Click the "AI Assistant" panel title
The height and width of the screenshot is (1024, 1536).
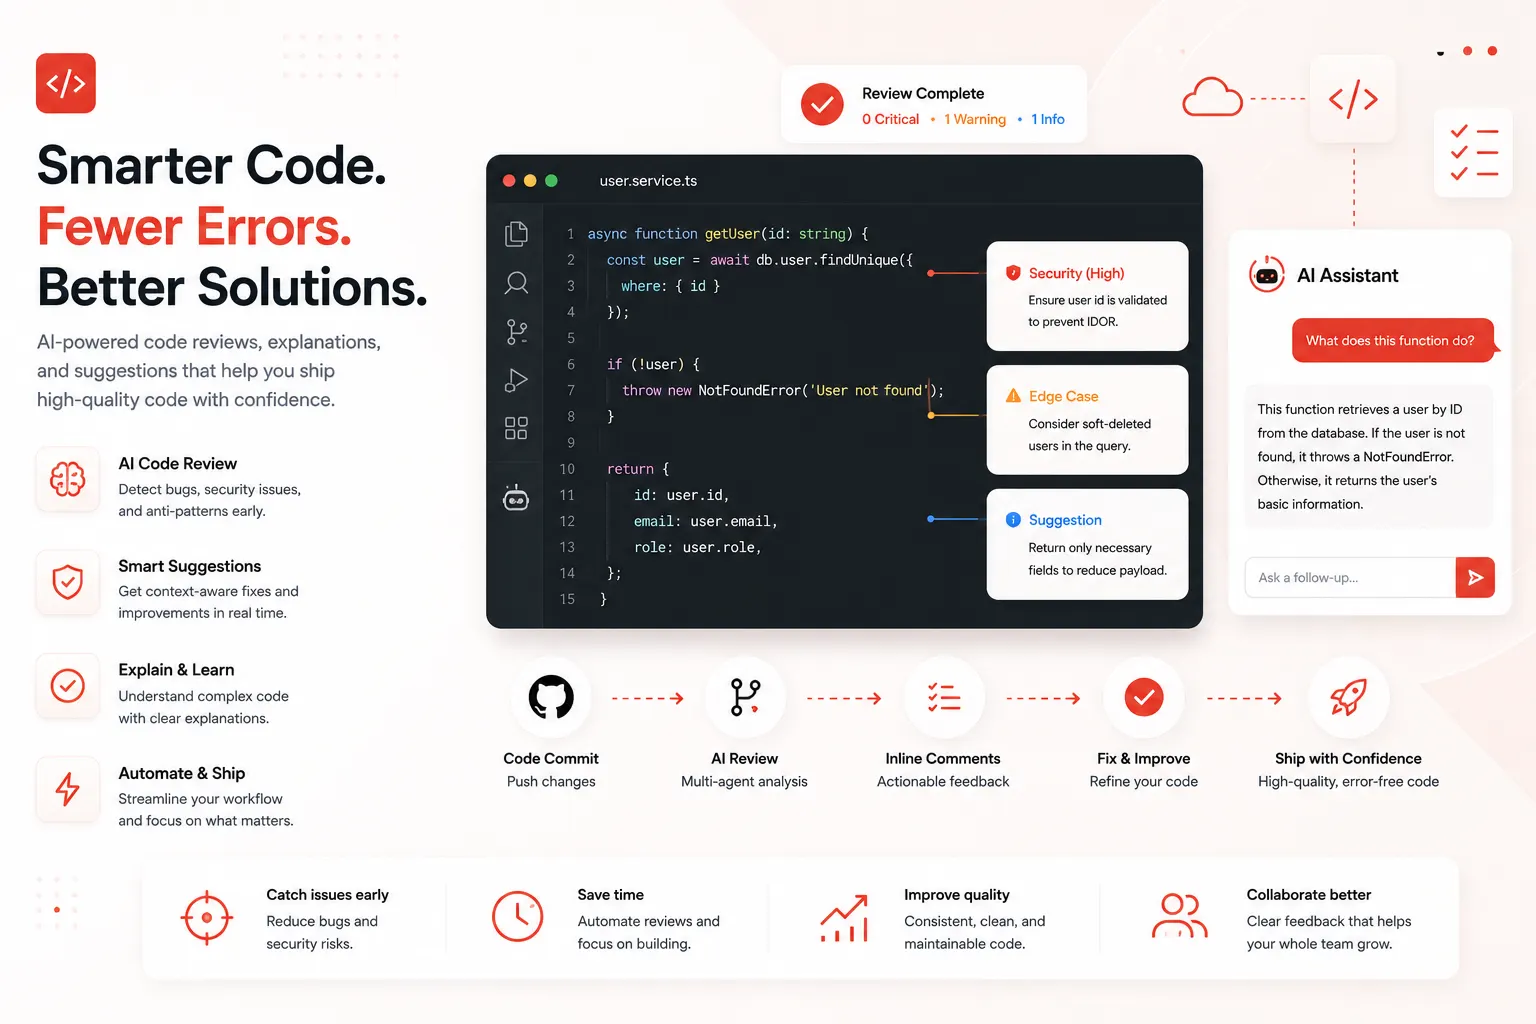coord(1347,275)
